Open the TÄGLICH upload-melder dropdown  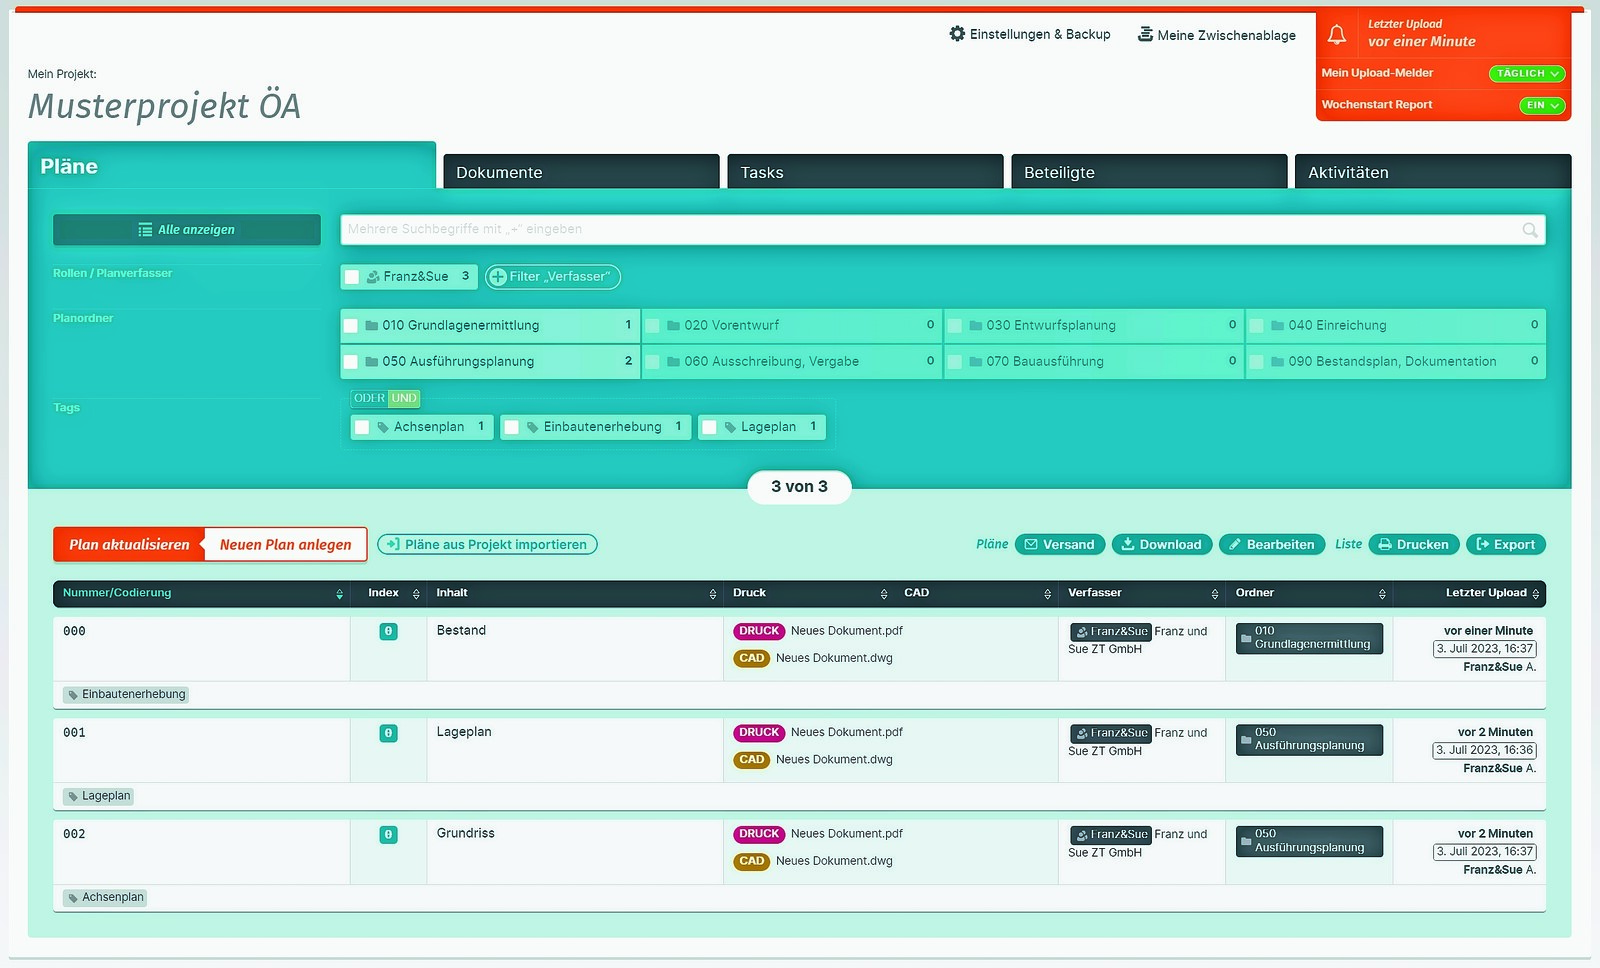point(1527,74)
